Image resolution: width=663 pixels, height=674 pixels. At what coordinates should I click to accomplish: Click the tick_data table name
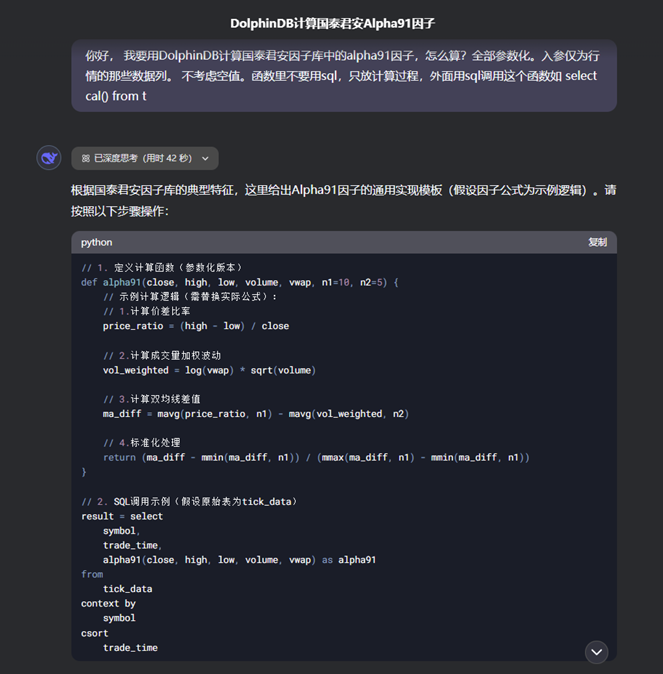[127, 589]
